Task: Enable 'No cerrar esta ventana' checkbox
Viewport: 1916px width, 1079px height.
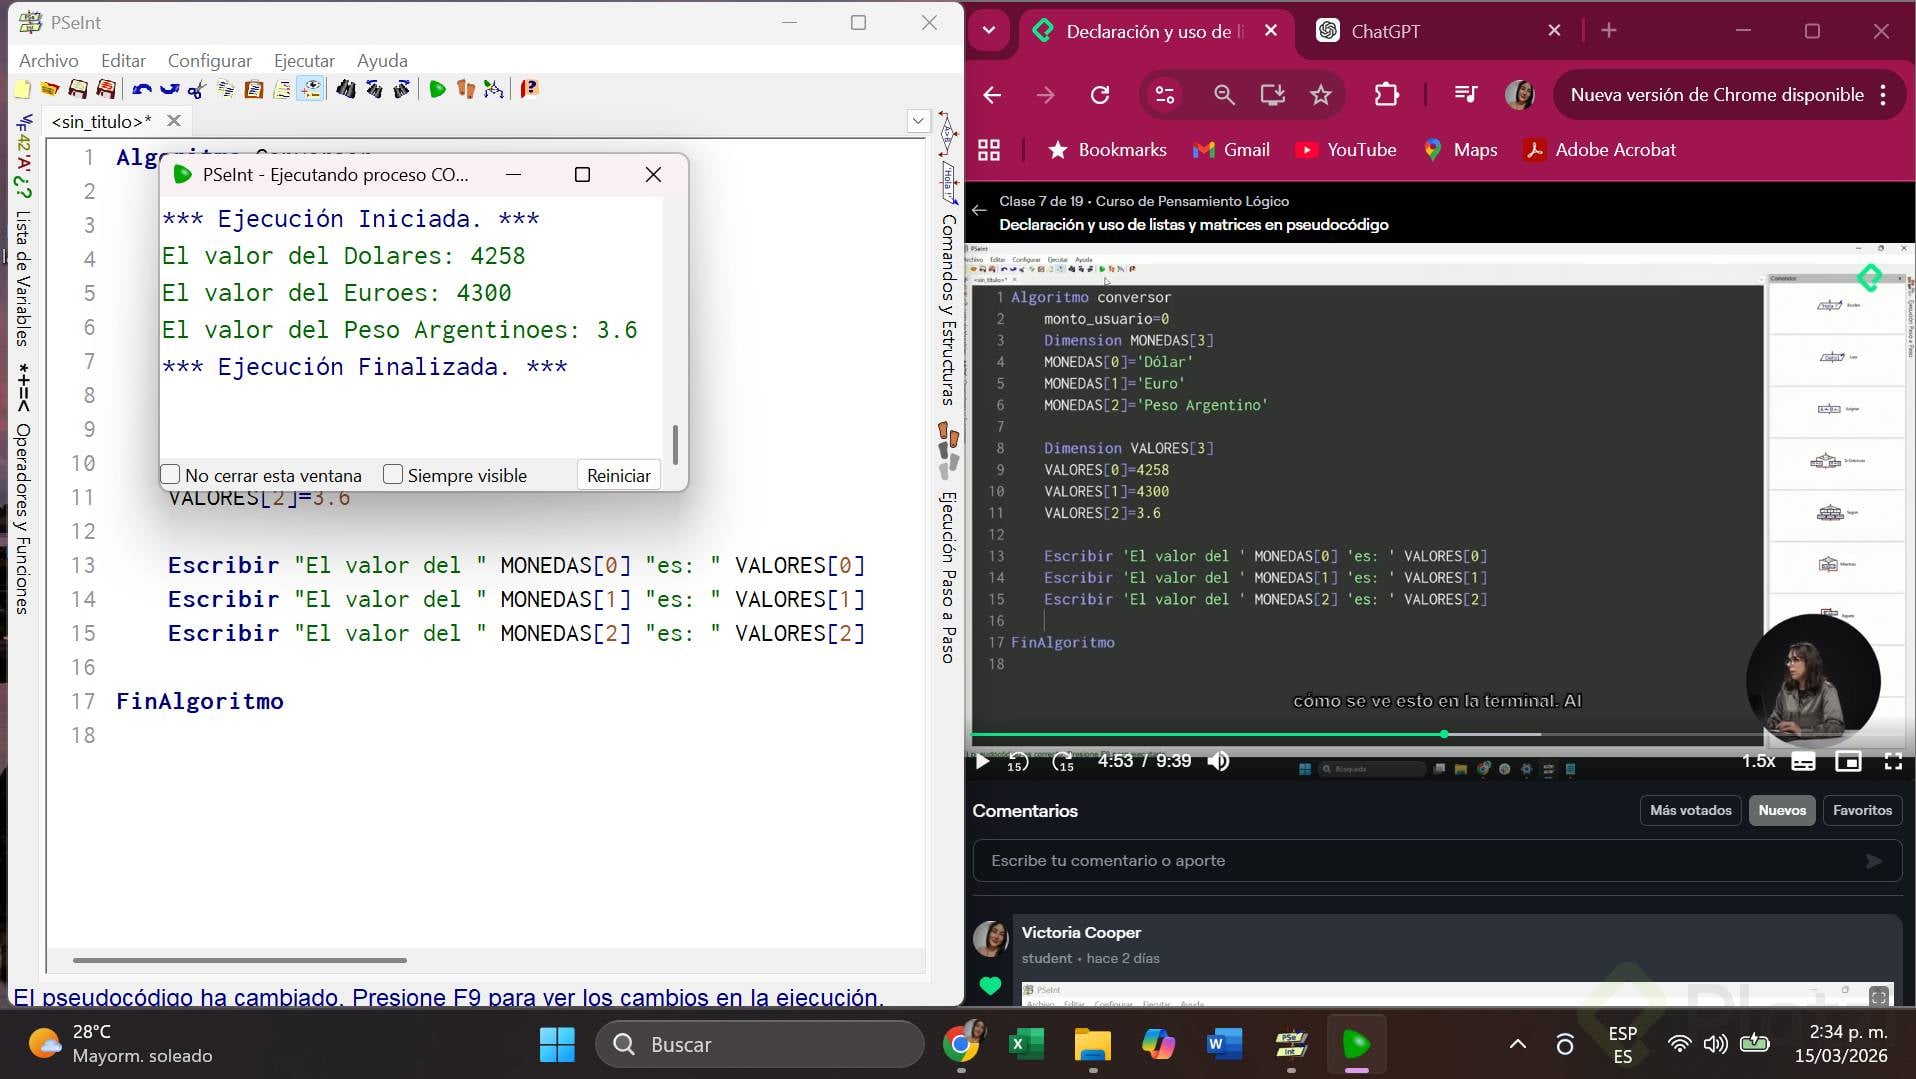Action: tap(171, 475)
